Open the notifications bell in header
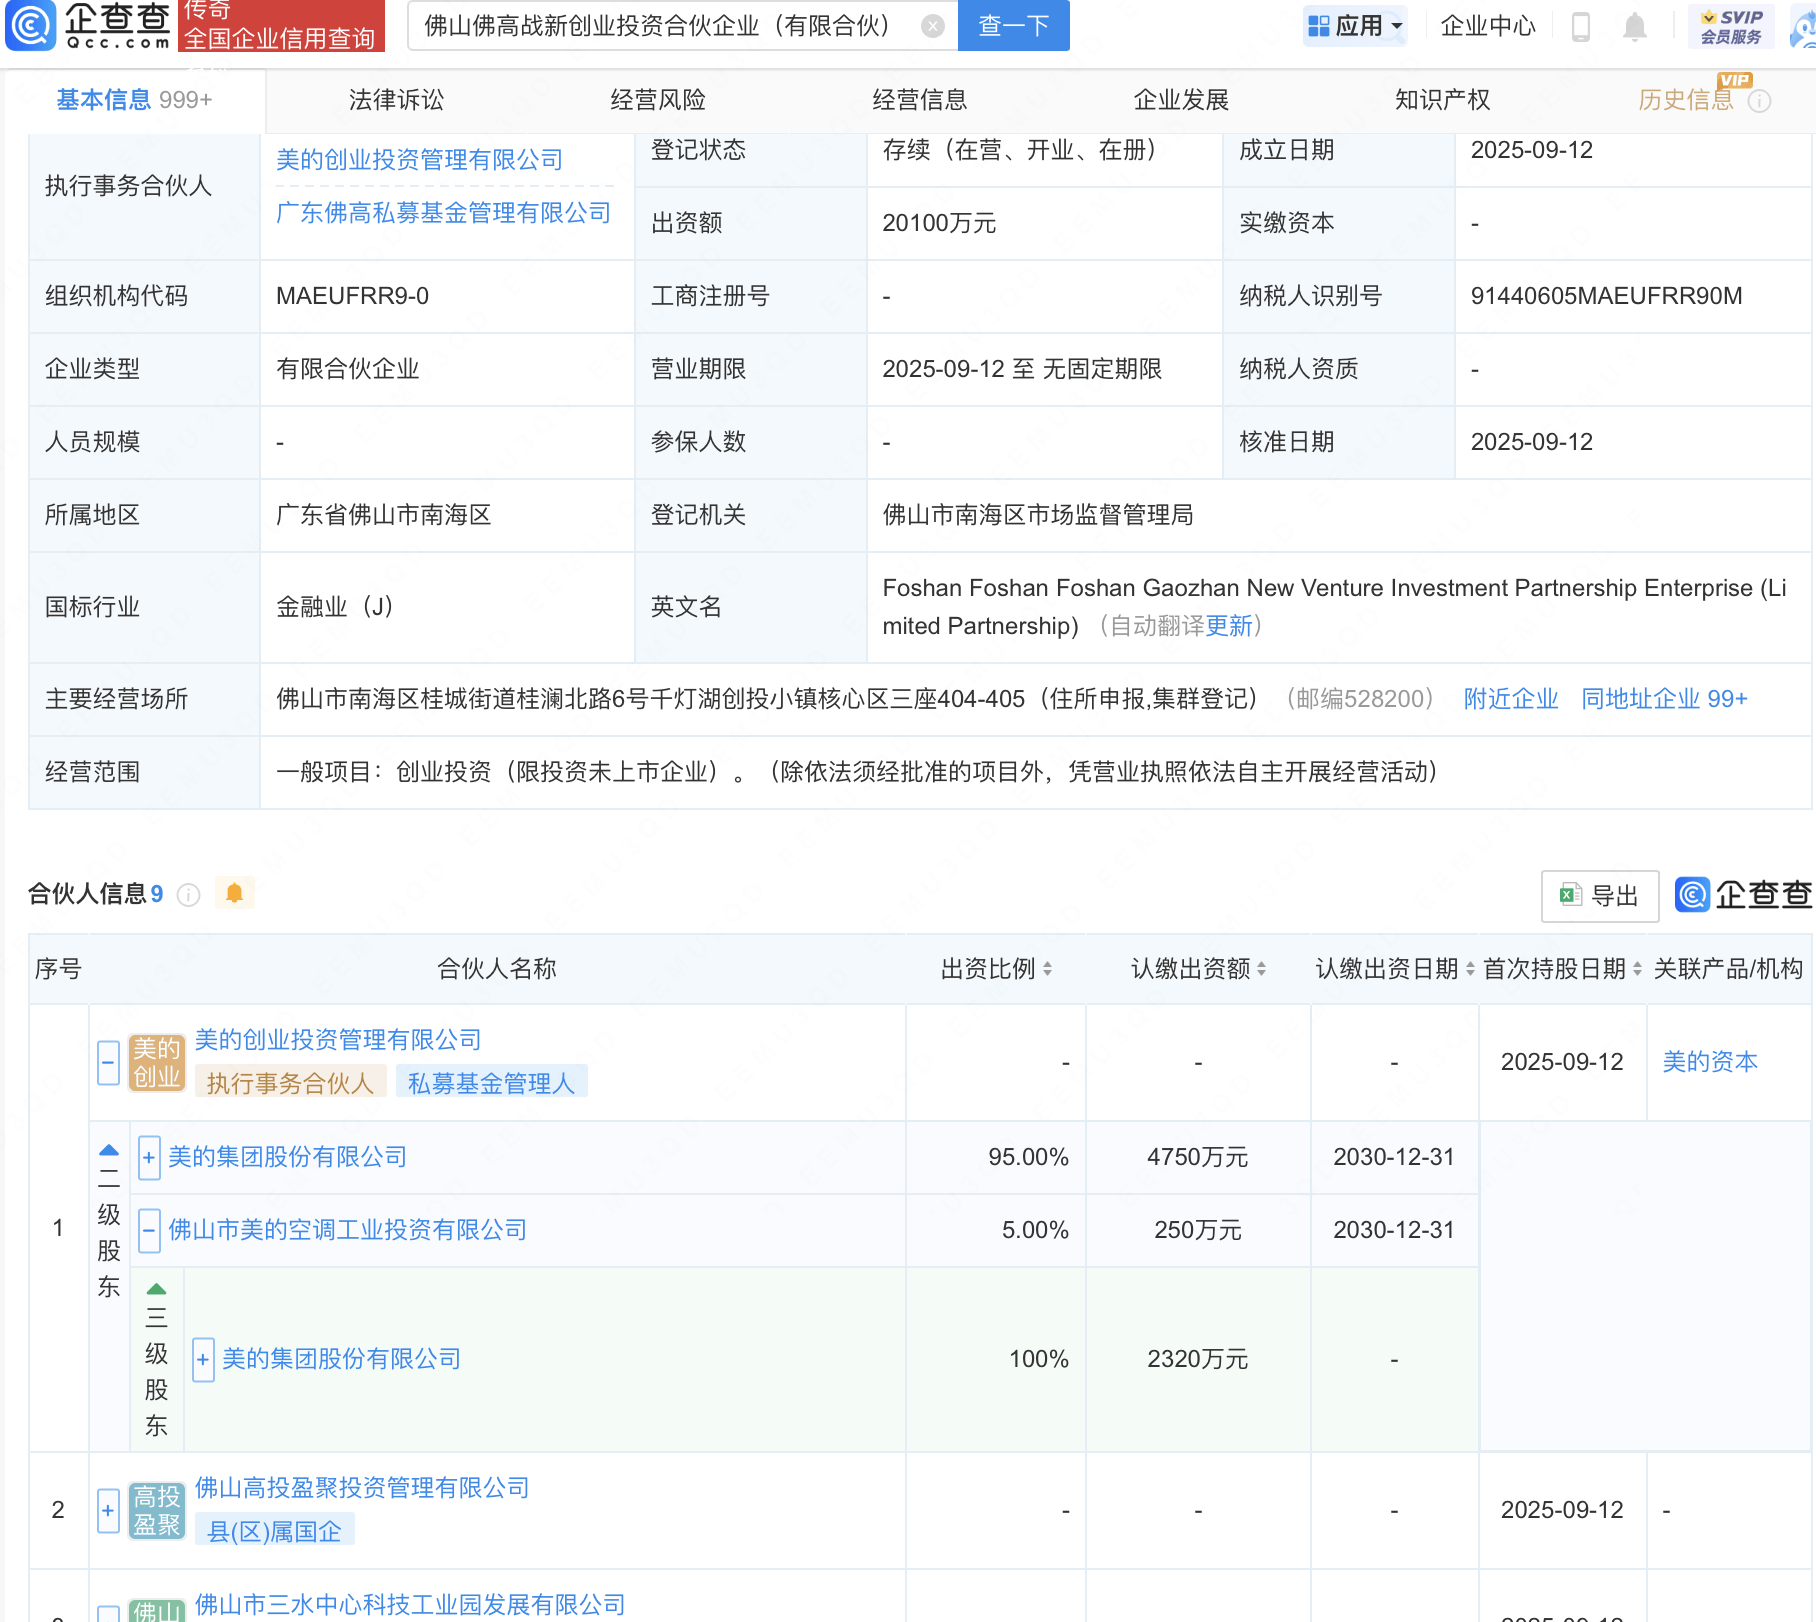The height and width of the screenshot is (1622, 1816). pyautogui.click(x=1635, y=26)
